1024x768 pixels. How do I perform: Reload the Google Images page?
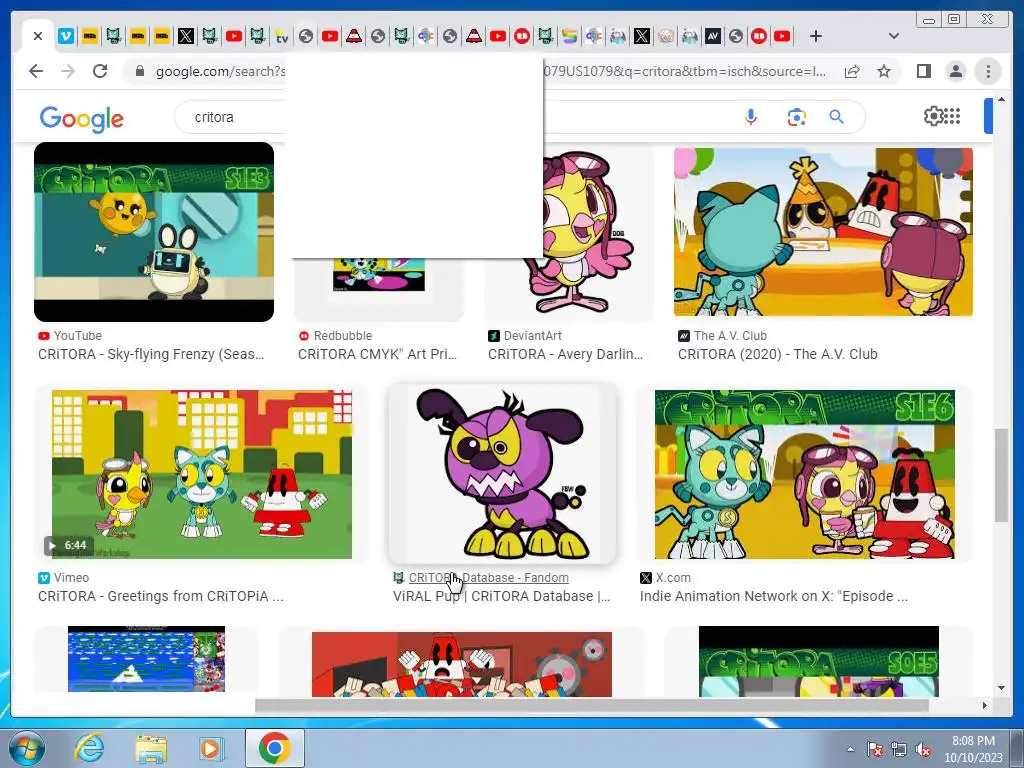click(x=100, y=71)
